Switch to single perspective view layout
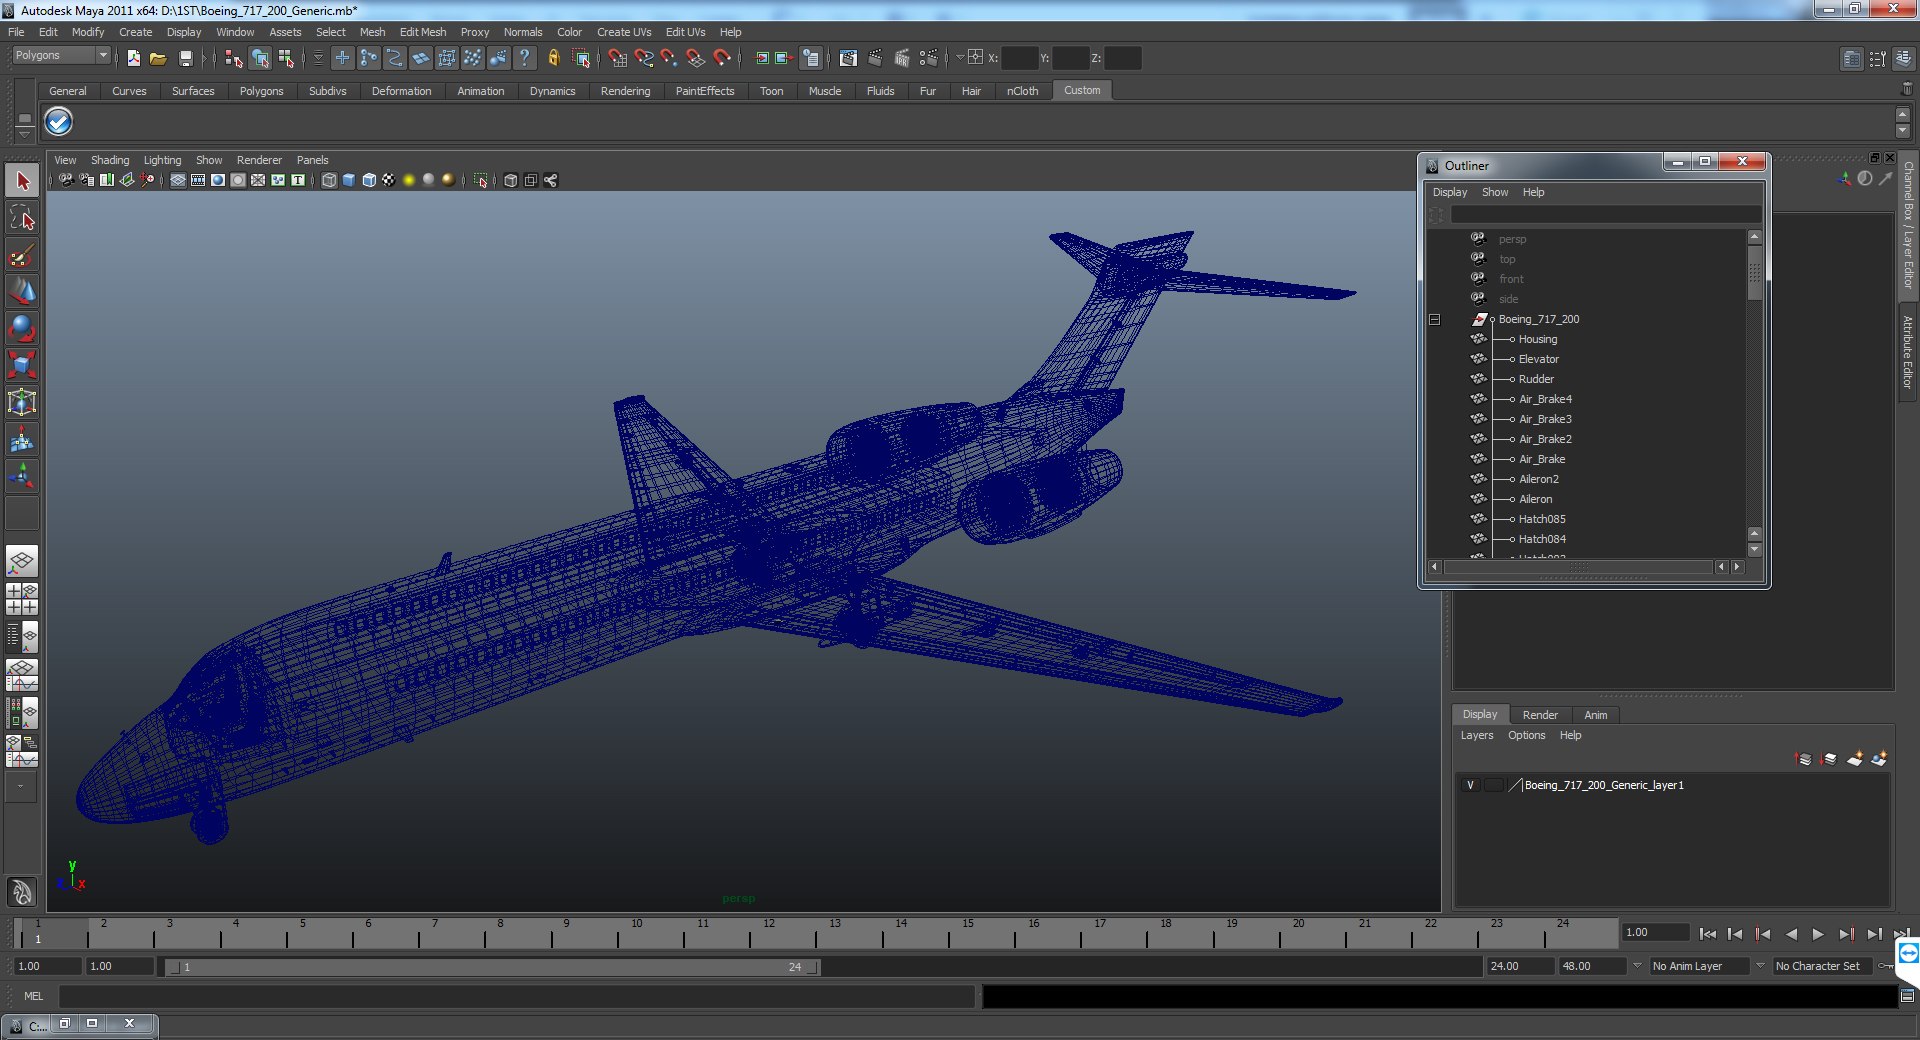Viewport: 1920px width, 1040px height. 22,561
